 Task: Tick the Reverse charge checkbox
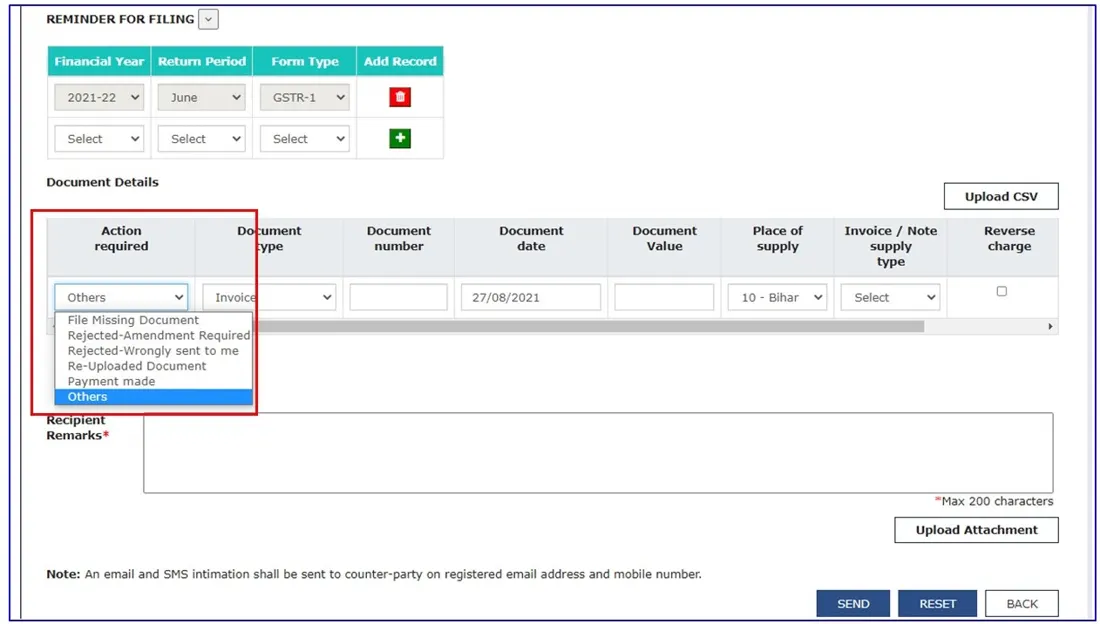[x=1002, y=291]
